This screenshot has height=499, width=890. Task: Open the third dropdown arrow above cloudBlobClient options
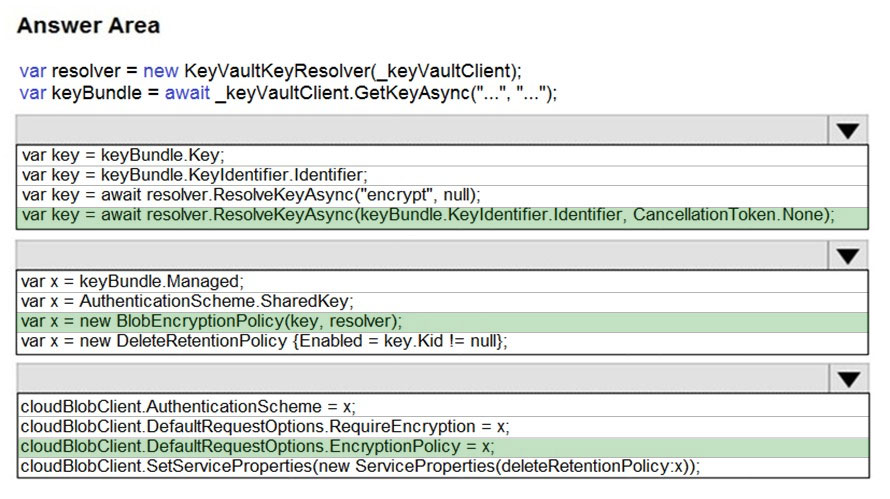[x=849, y=379]
